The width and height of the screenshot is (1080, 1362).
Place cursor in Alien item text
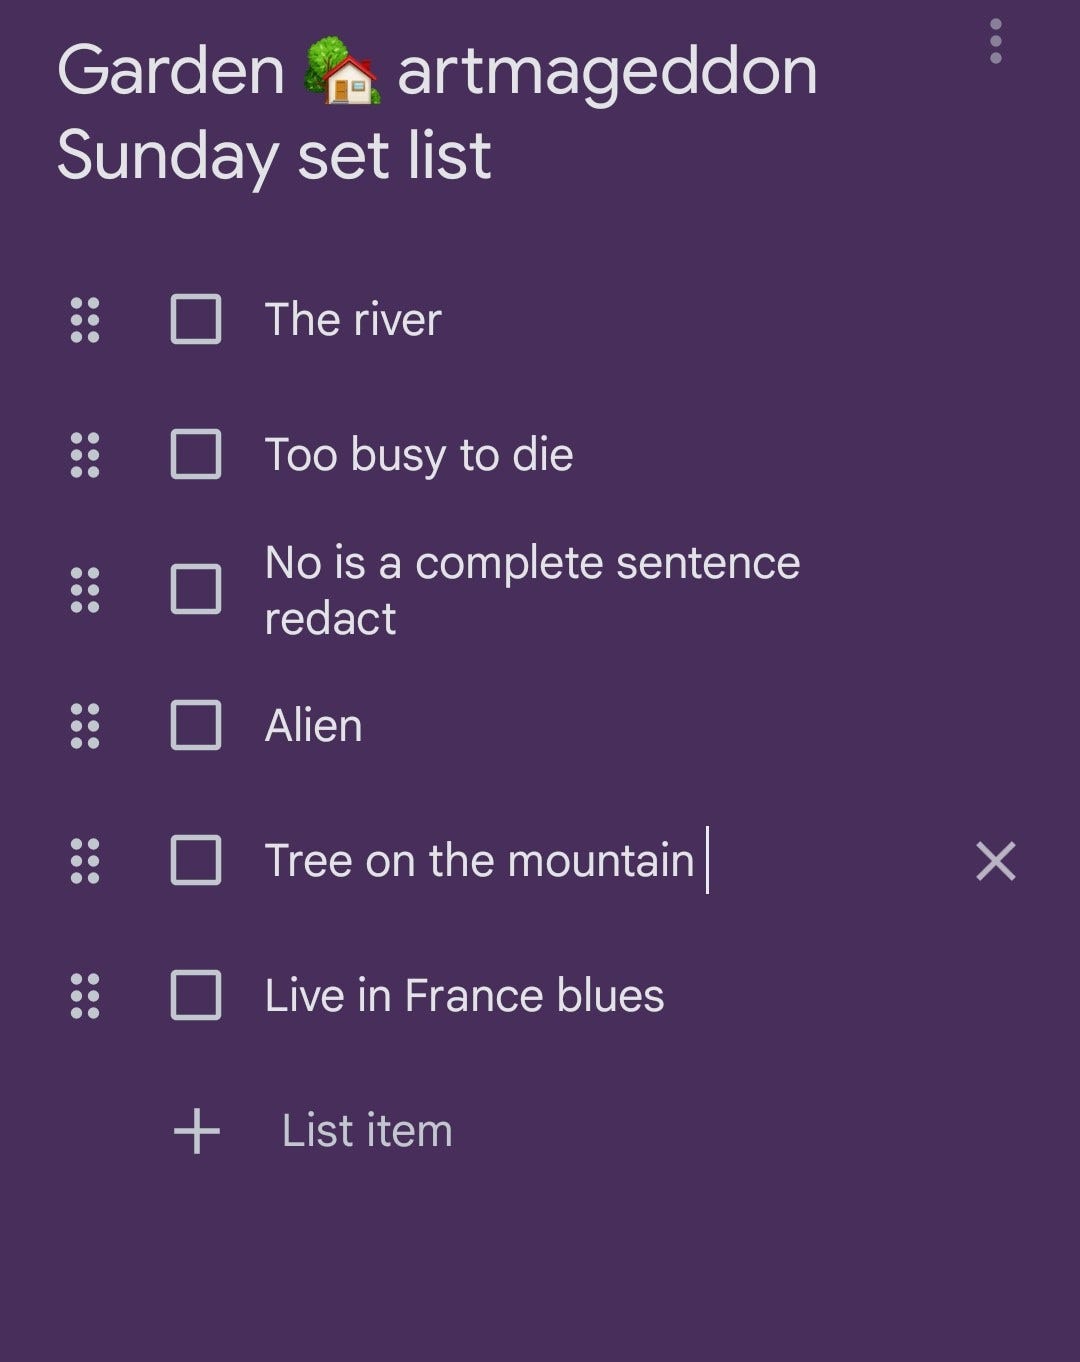click(x=313, y=726)
